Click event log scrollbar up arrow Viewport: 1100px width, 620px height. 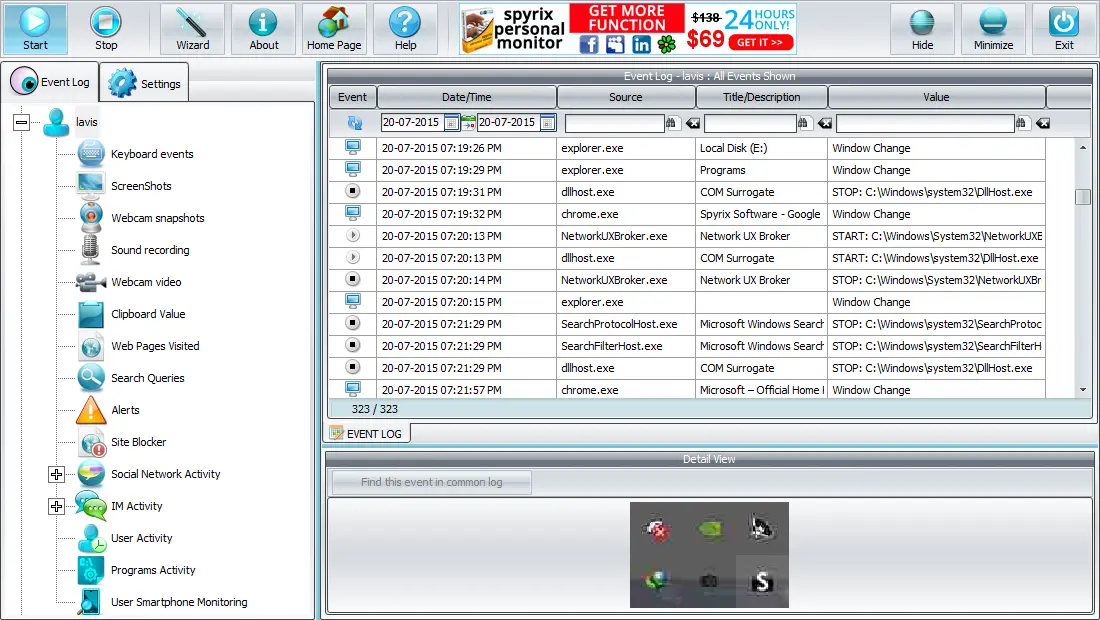(1082, 148)
